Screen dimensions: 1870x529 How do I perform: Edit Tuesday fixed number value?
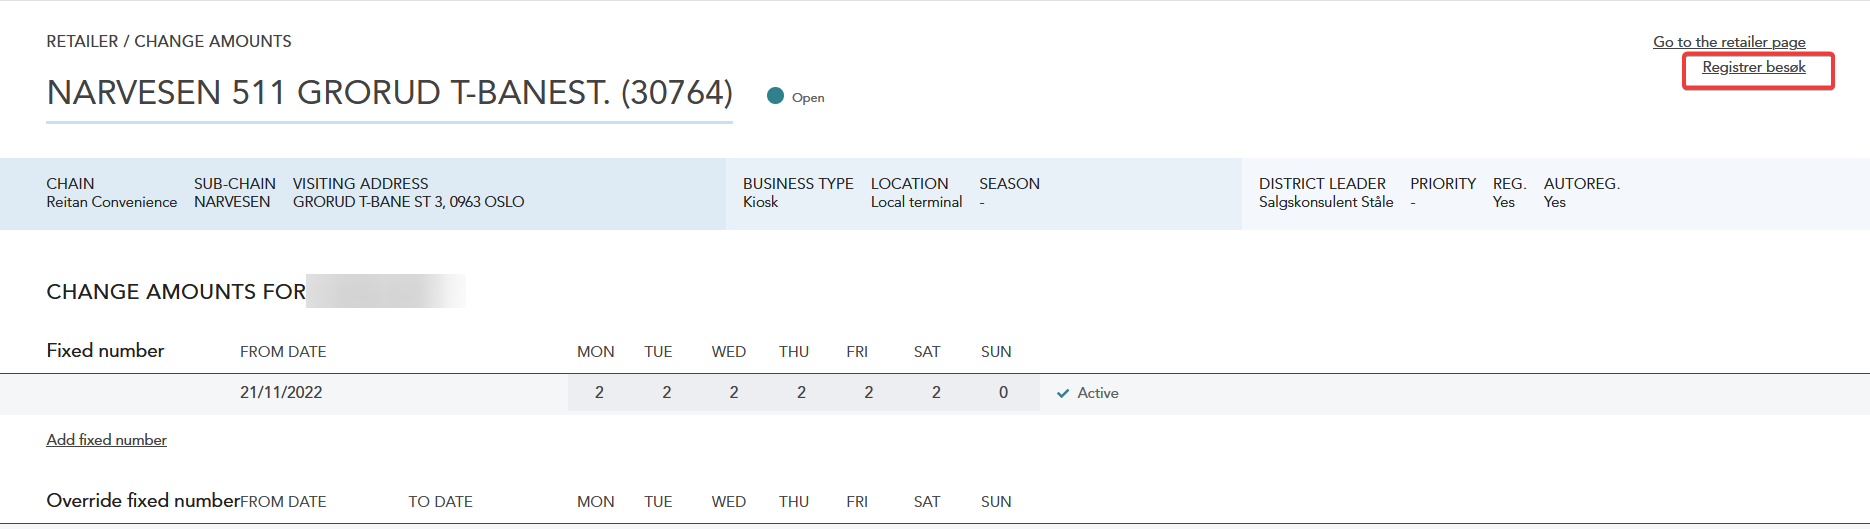coord(666,393)
